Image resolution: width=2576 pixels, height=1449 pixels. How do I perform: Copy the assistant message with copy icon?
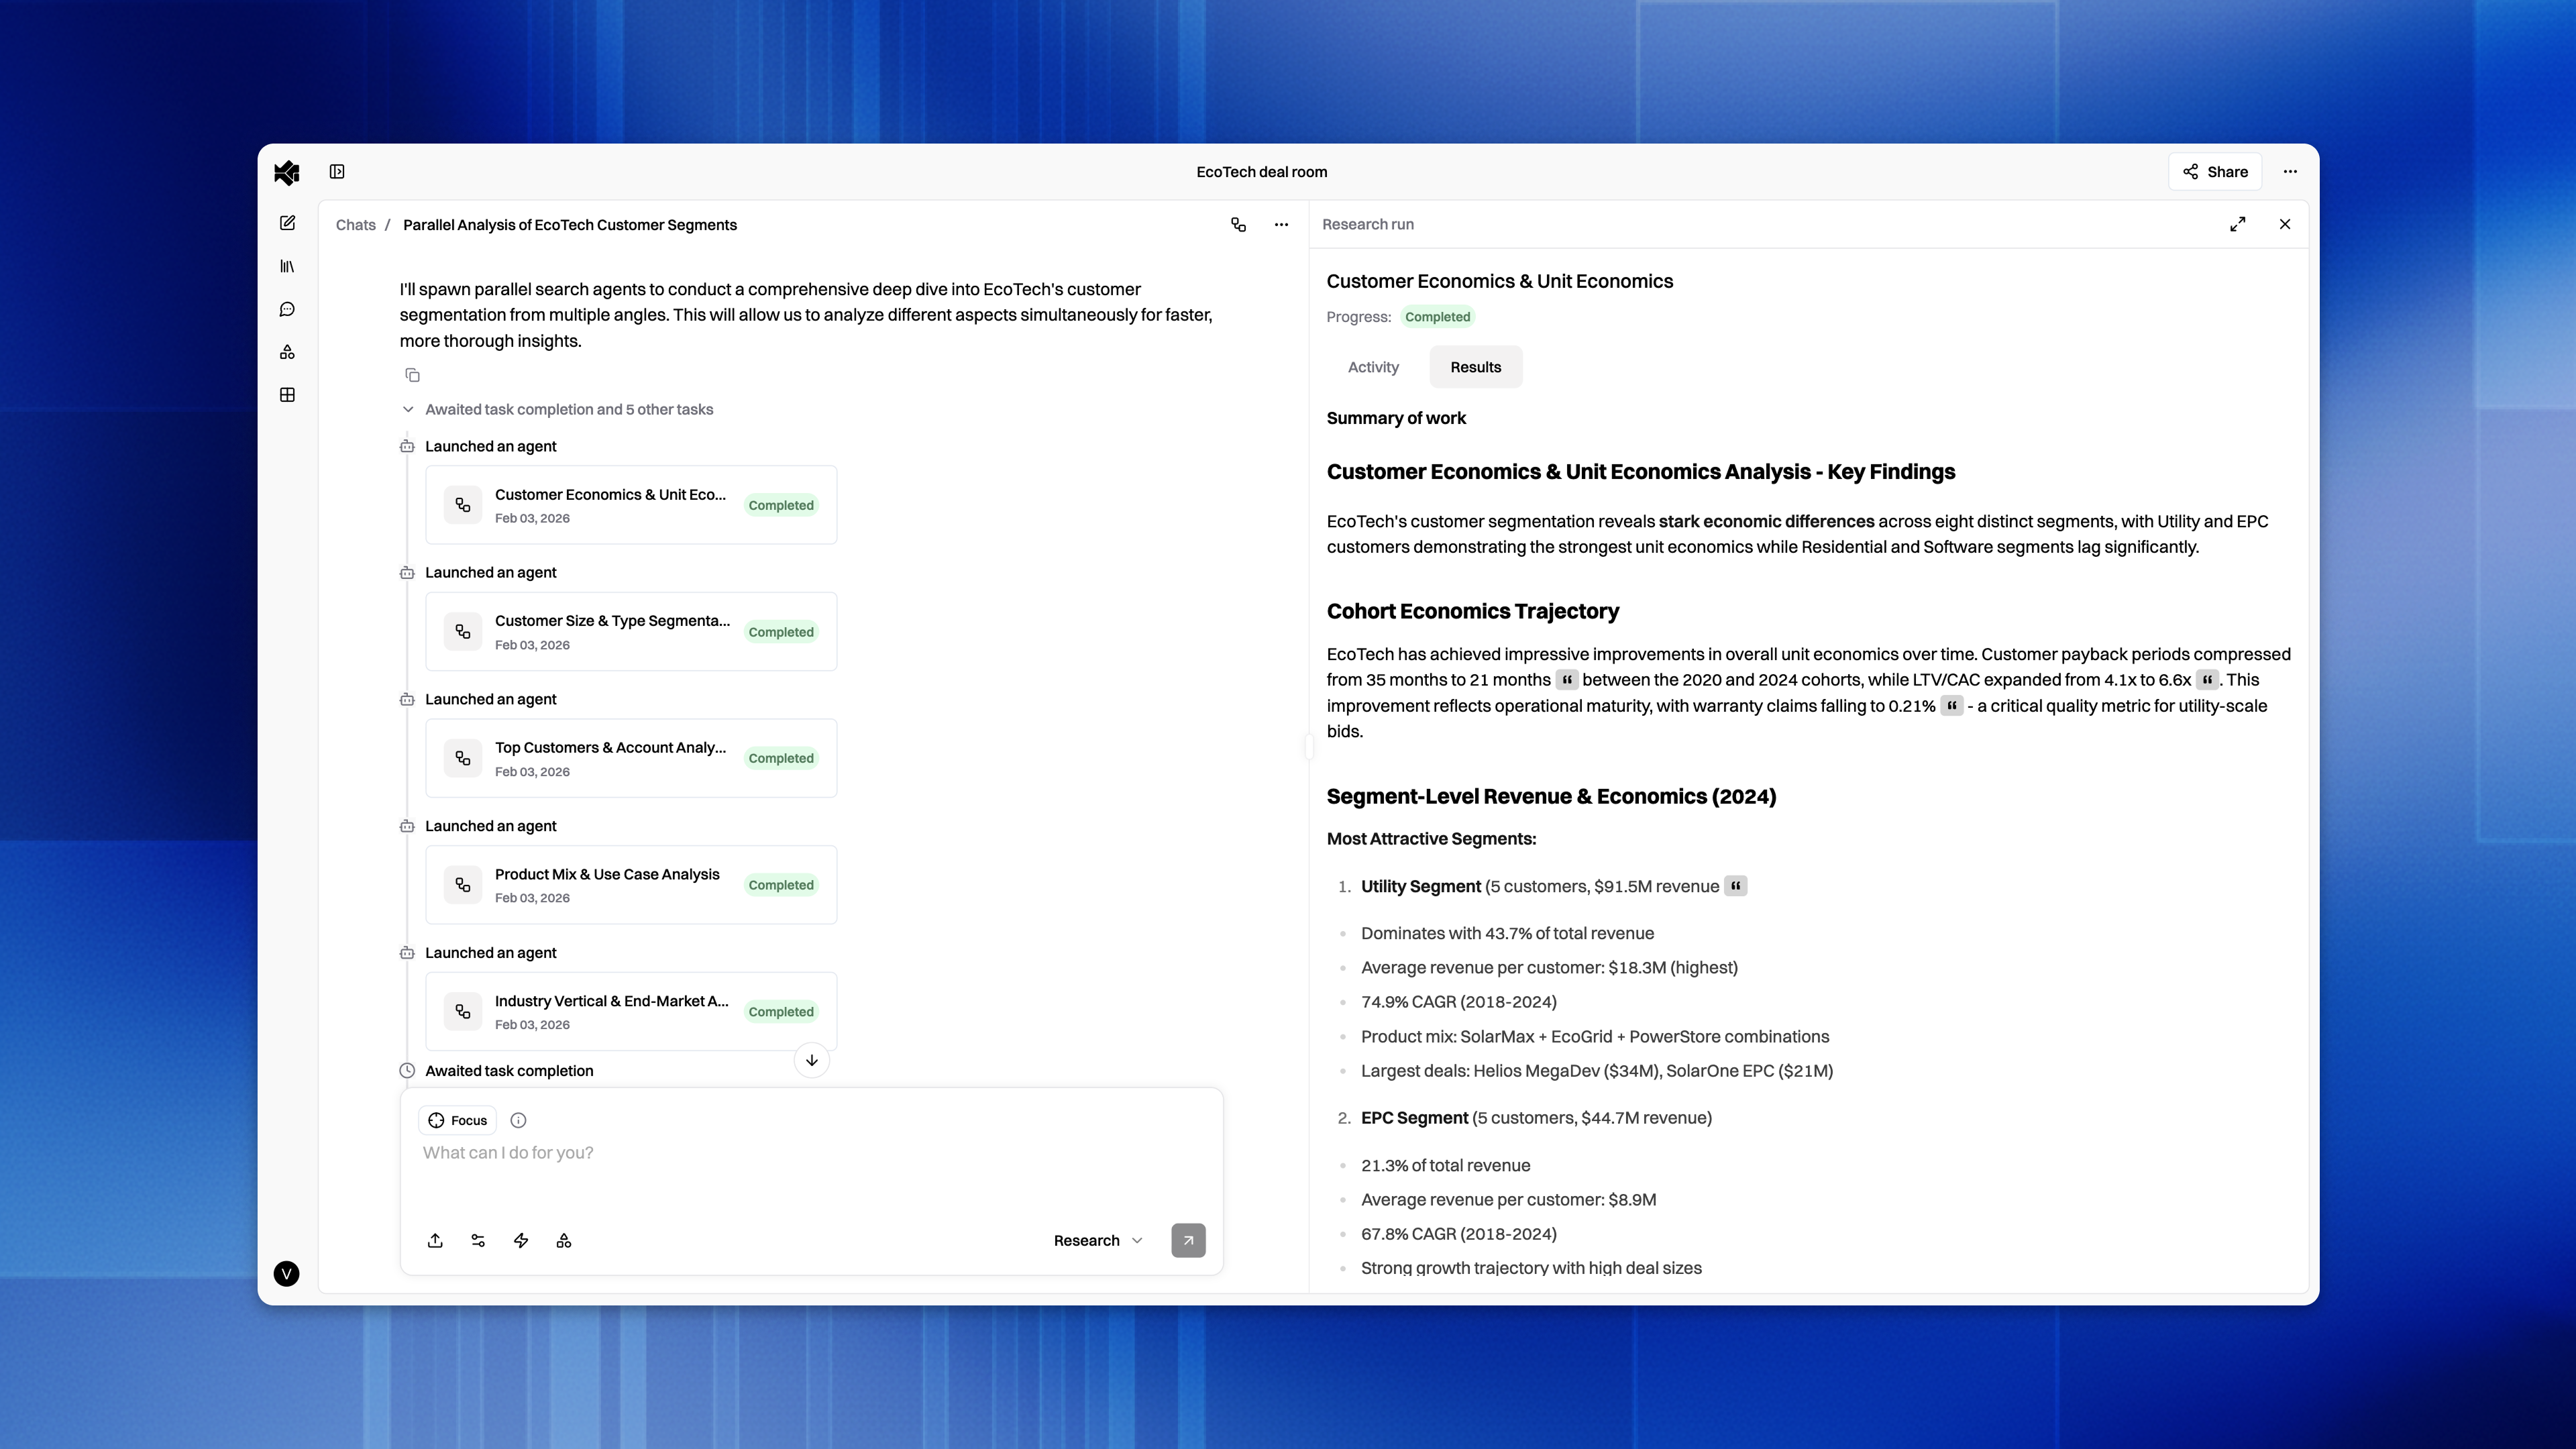pos(412,375)
